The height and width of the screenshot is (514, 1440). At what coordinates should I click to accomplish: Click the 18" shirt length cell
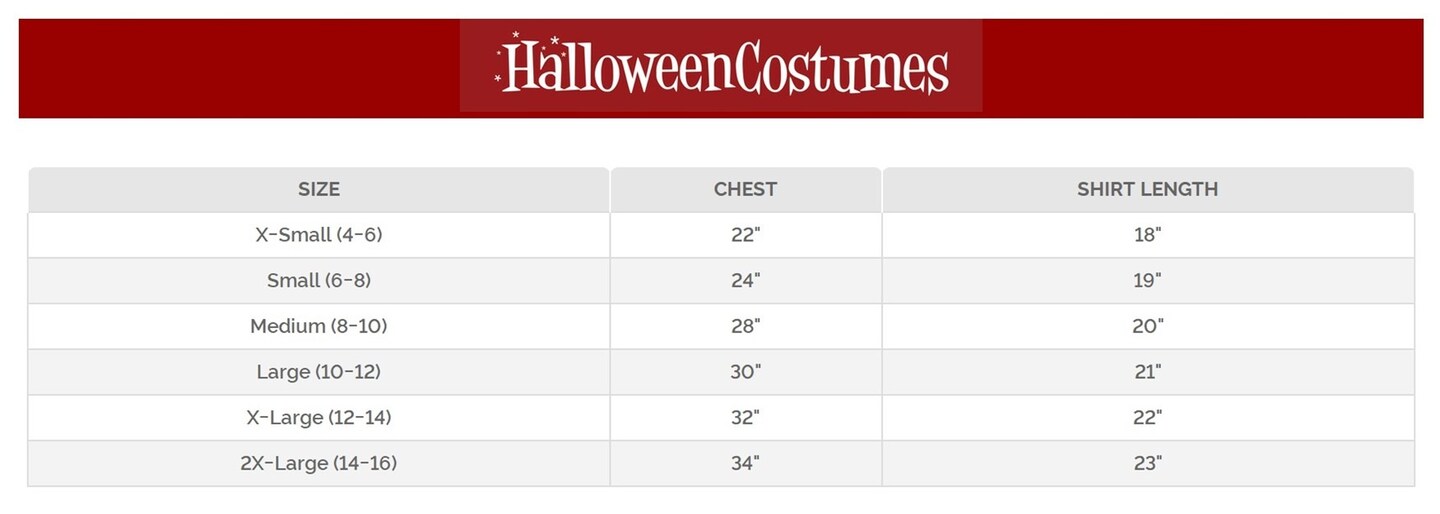pyautogui.click(x=1147, y=235)
